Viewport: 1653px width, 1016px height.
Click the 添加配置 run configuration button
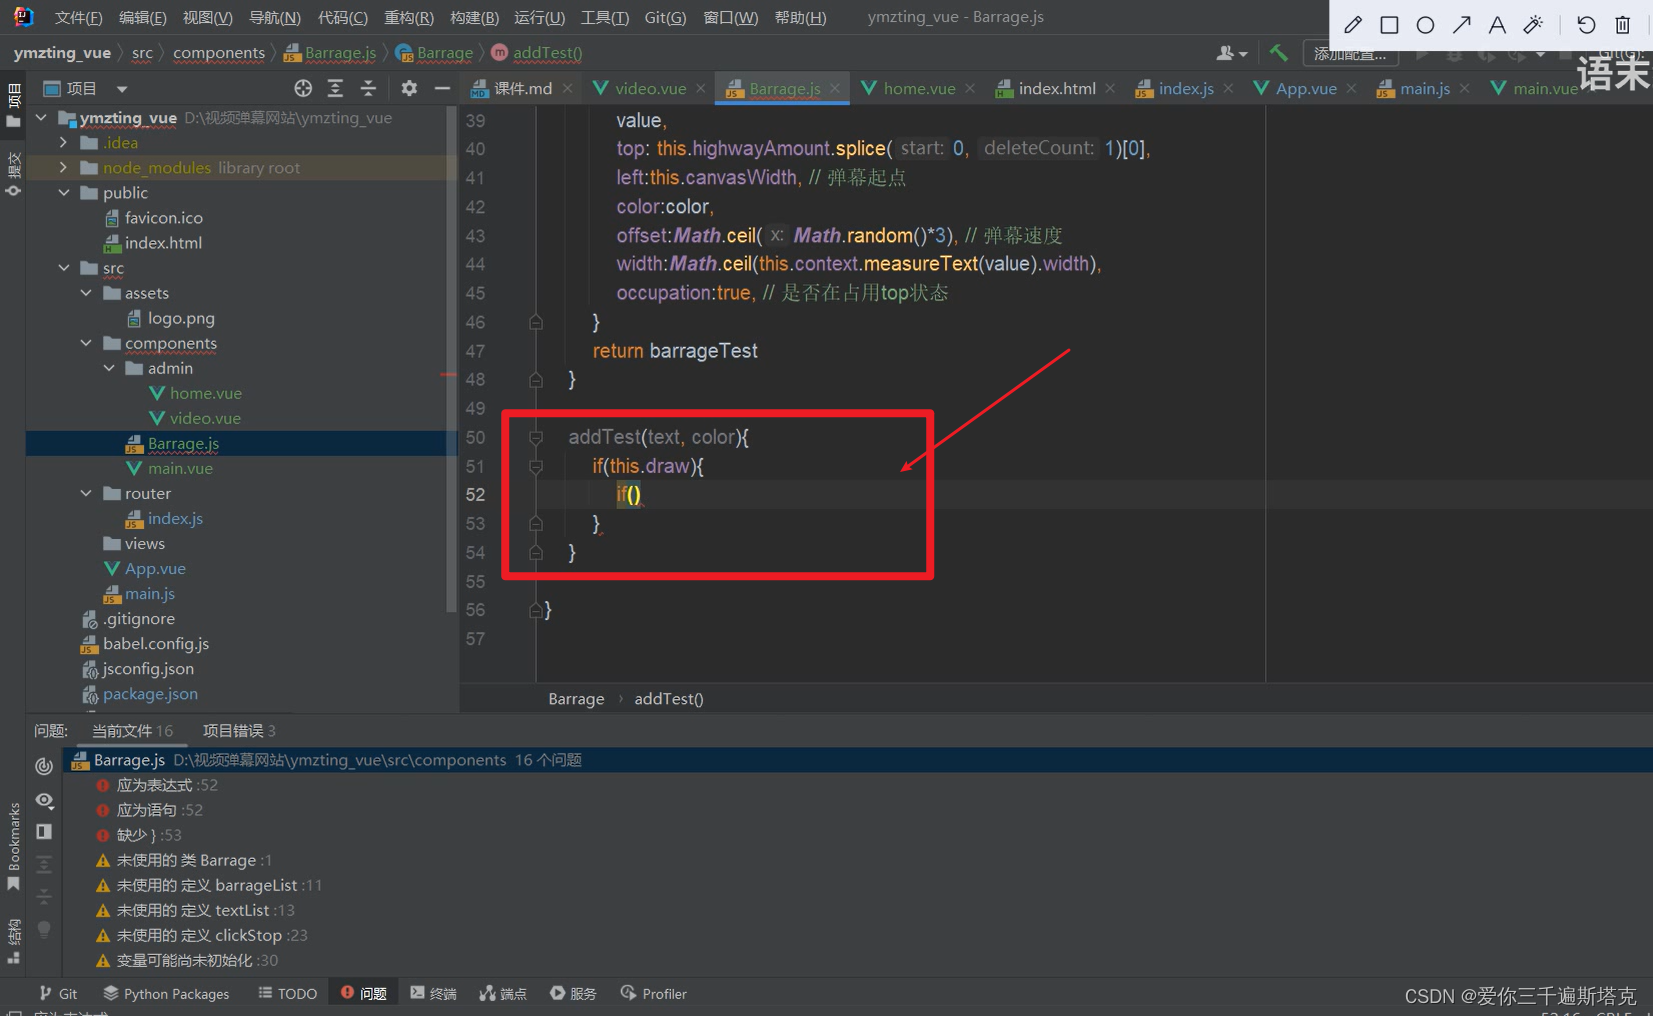[1350, 54]
